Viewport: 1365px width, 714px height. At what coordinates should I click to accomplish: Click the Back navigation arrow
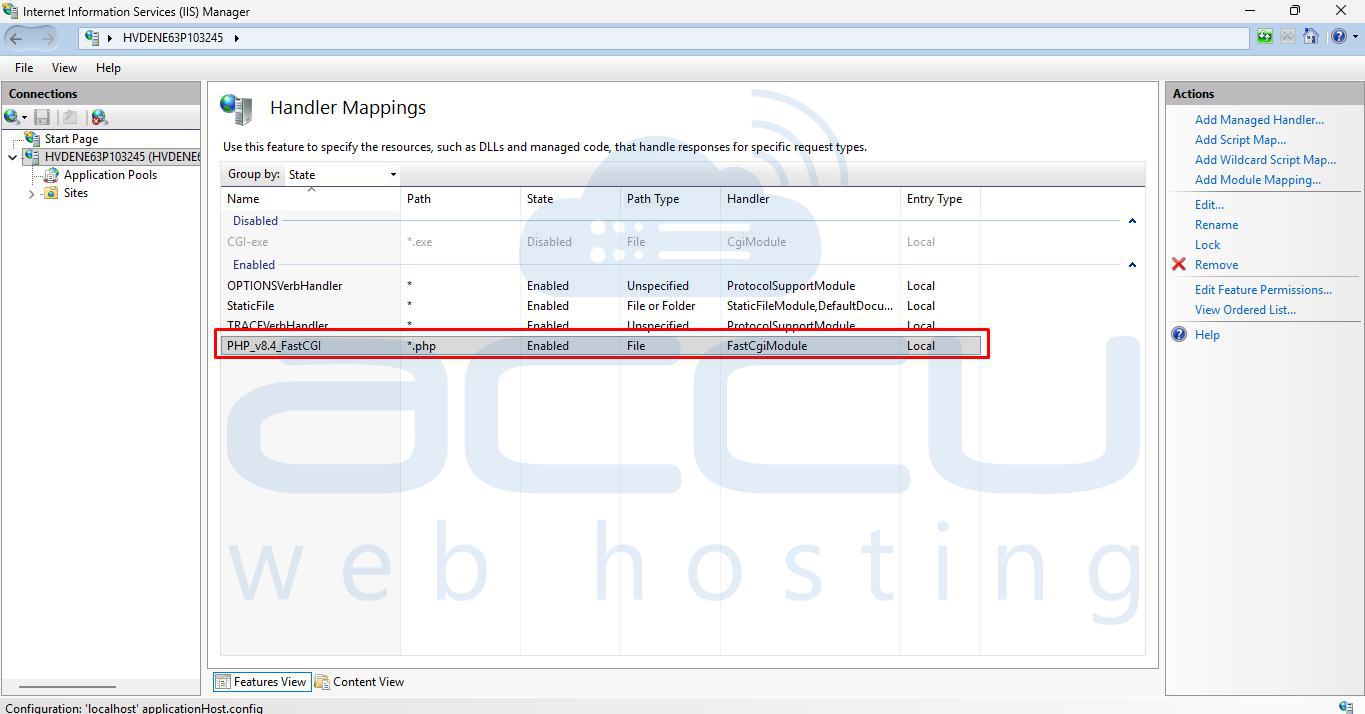tap(17, 36)
